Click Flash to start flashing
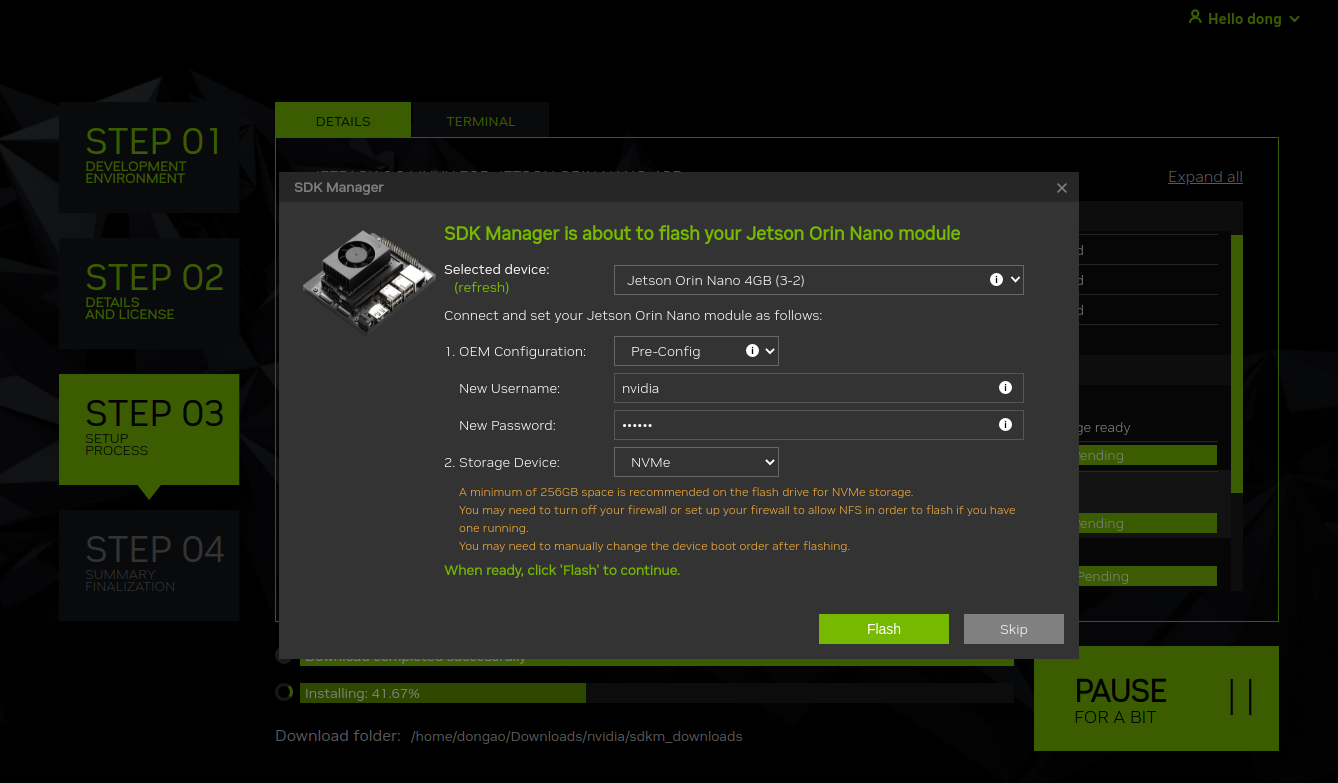The height and width of the screenshot is (783, 1338). click(x=883, y=628)
